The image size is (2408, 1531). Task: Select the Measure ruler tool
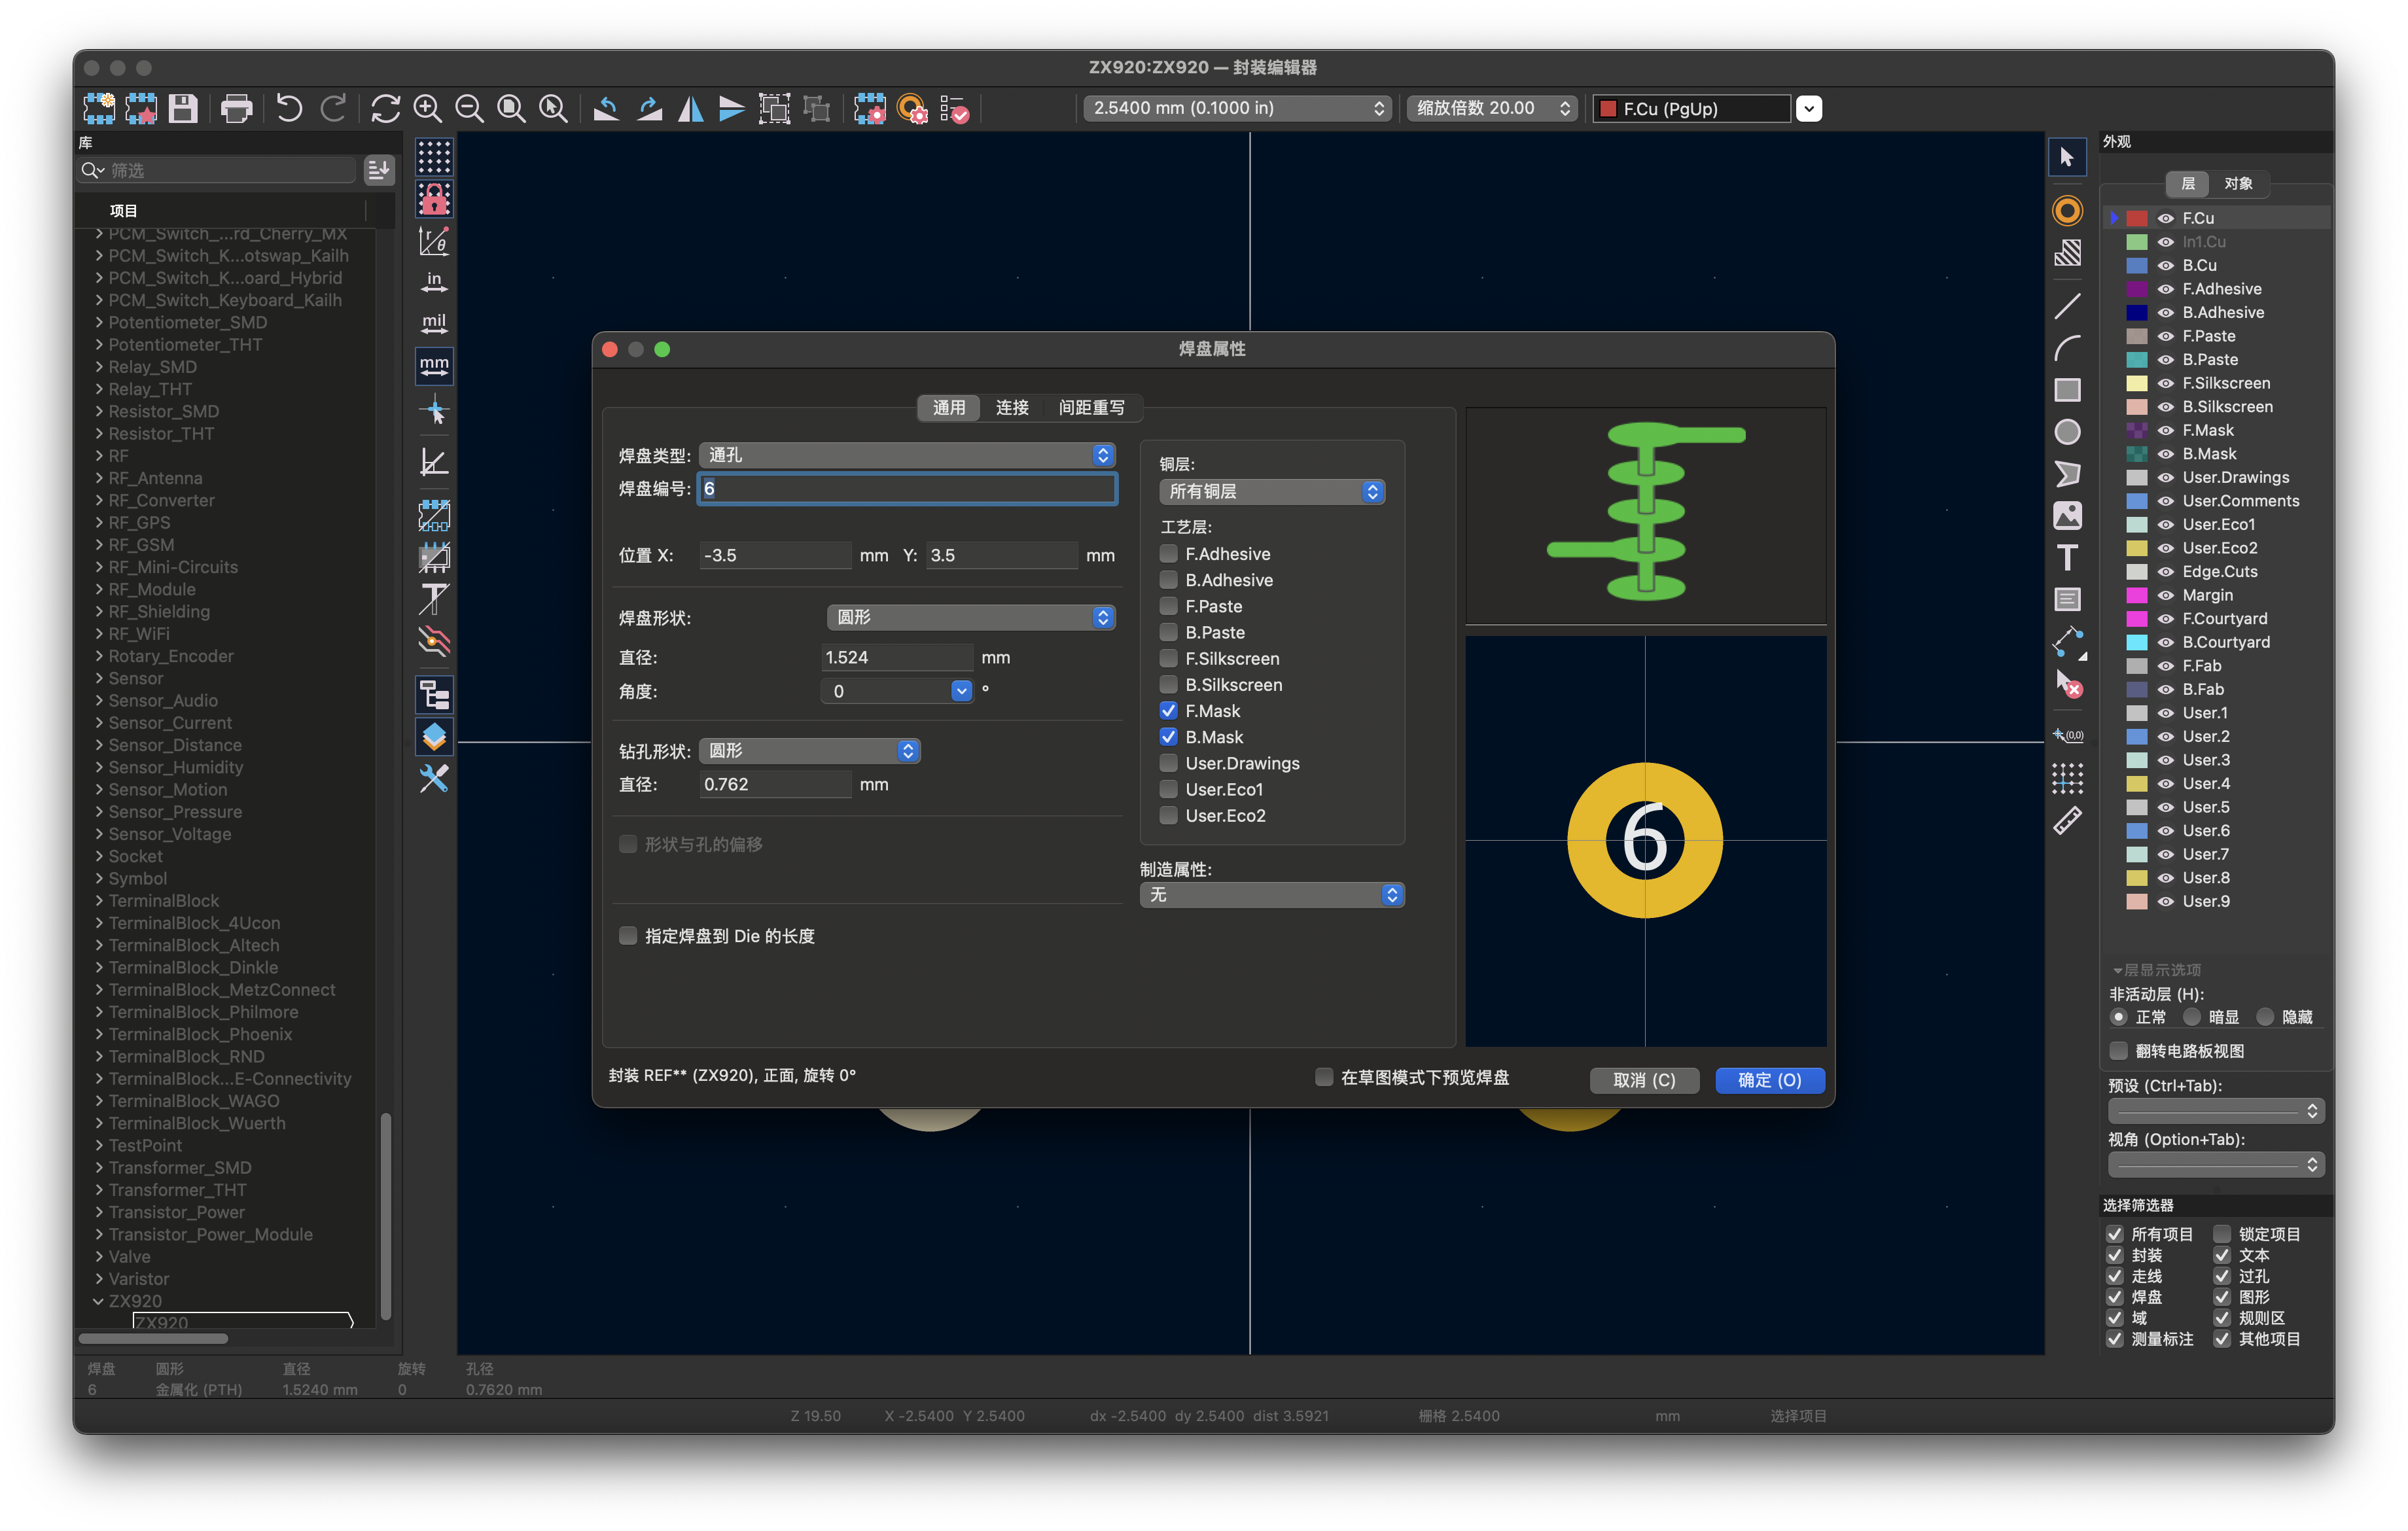tap(2067, 821)
